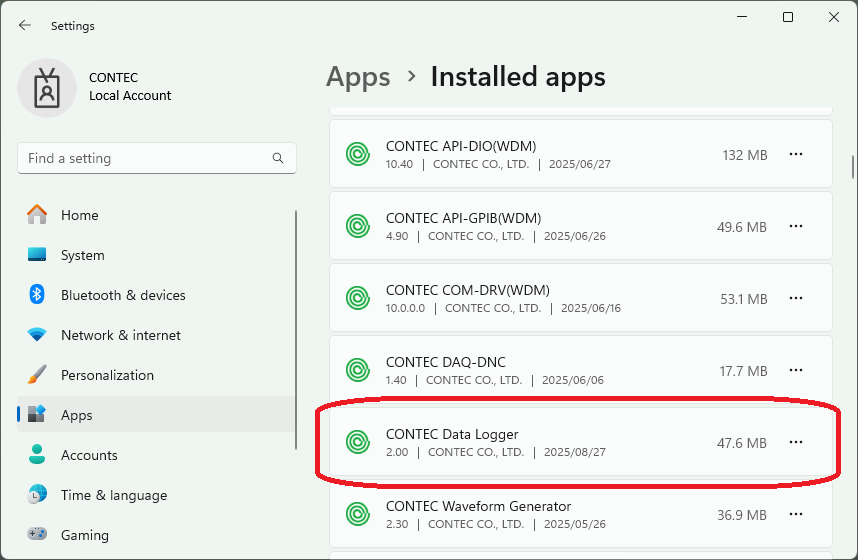Click the CONTEC Data Logger app icon

click(357, 442)
